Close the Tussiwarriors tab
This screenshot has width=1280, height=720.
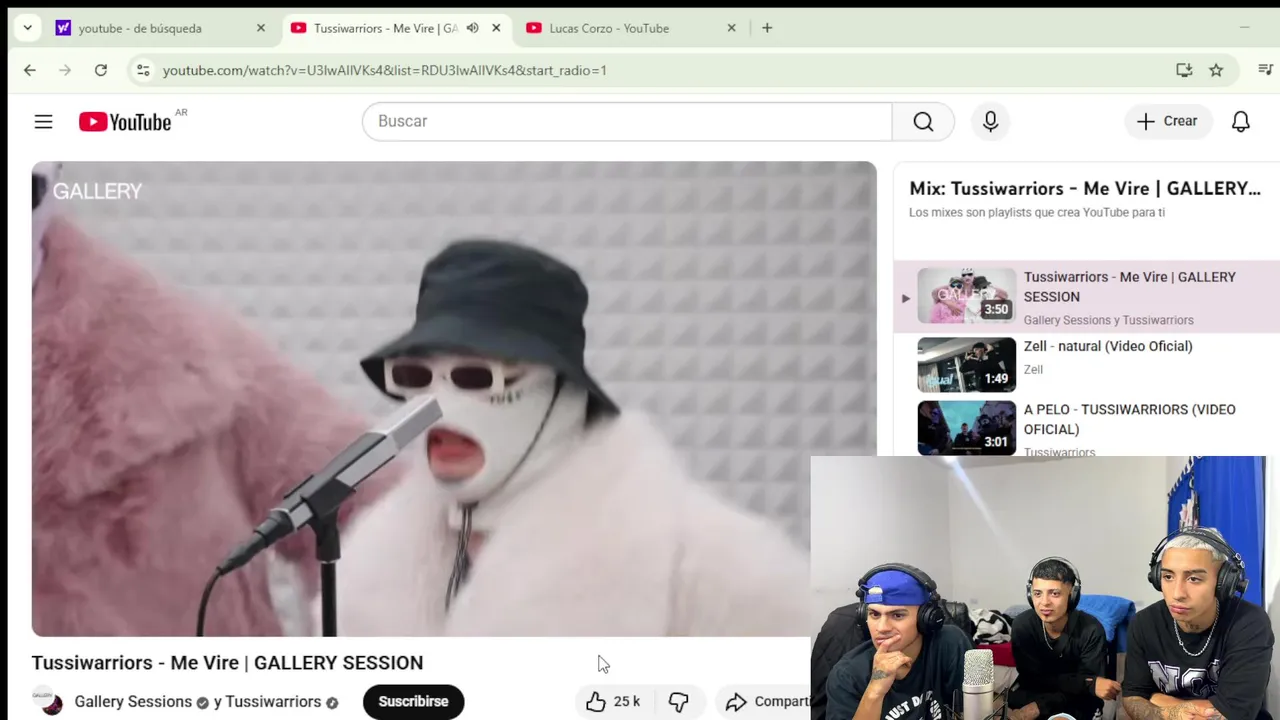pos(496,28)
